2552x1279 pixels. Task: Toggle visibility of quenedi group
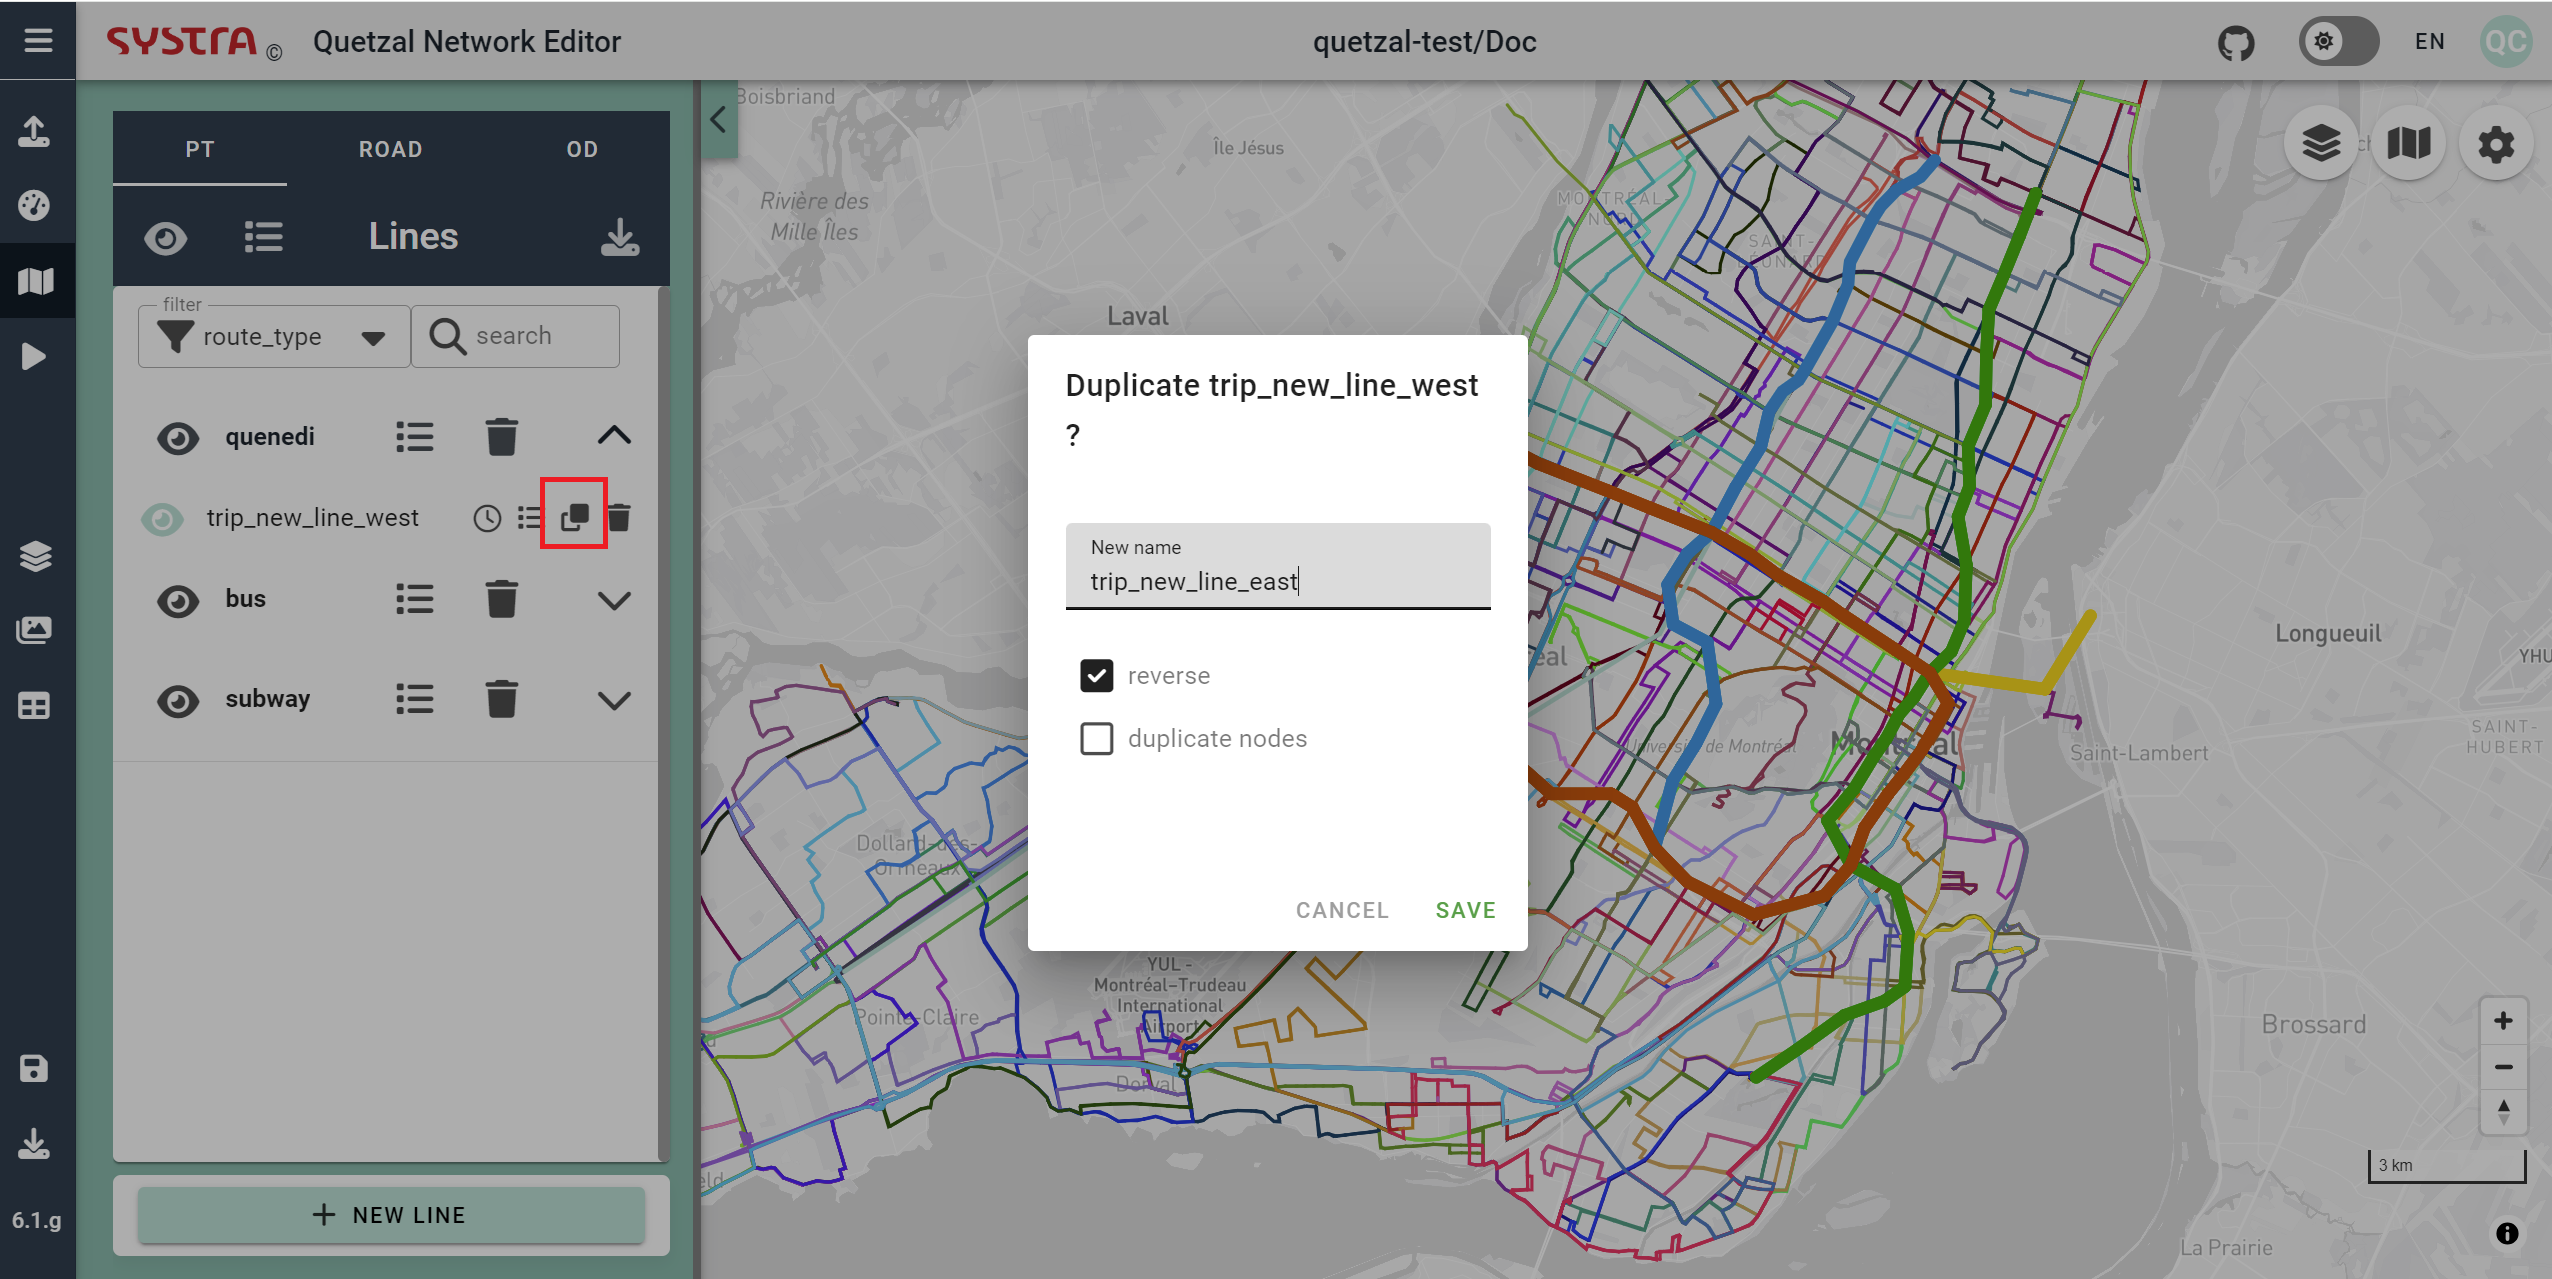pyautogui.click(x=178, y=437)
